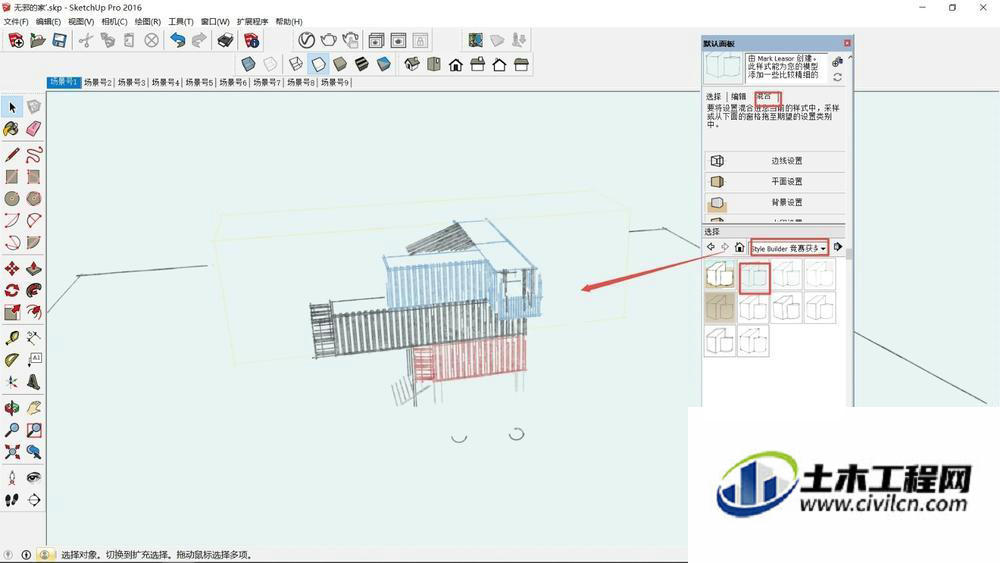Open the 选择 tab in styles panel
The width and height of the screenshot is (1000, 563).
(714, 97)
